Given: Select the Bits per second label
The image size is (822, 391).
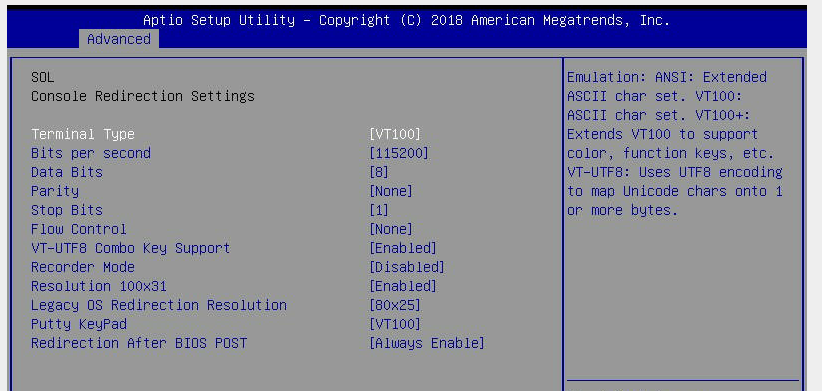Looking at the screenshot, I should [x=91, y=153].
